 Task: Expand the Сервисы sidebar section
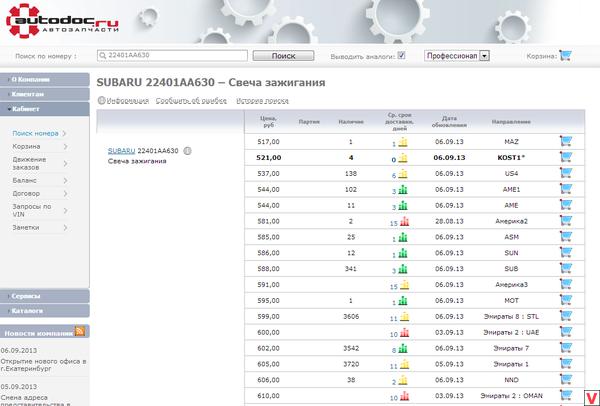coord(45,296)
